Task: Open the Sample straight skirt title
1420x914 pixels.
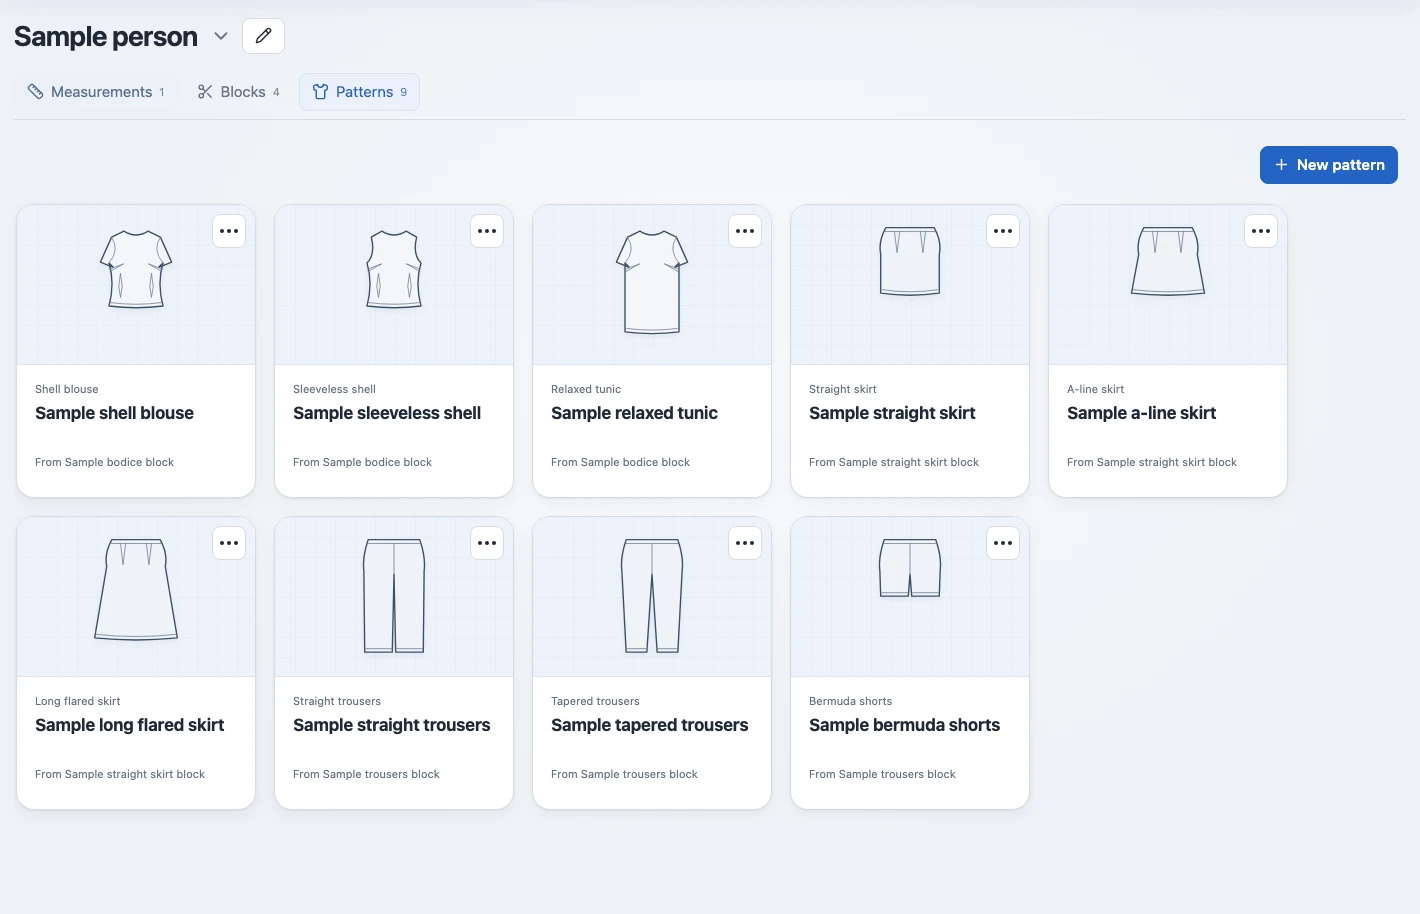Action: 892,413
